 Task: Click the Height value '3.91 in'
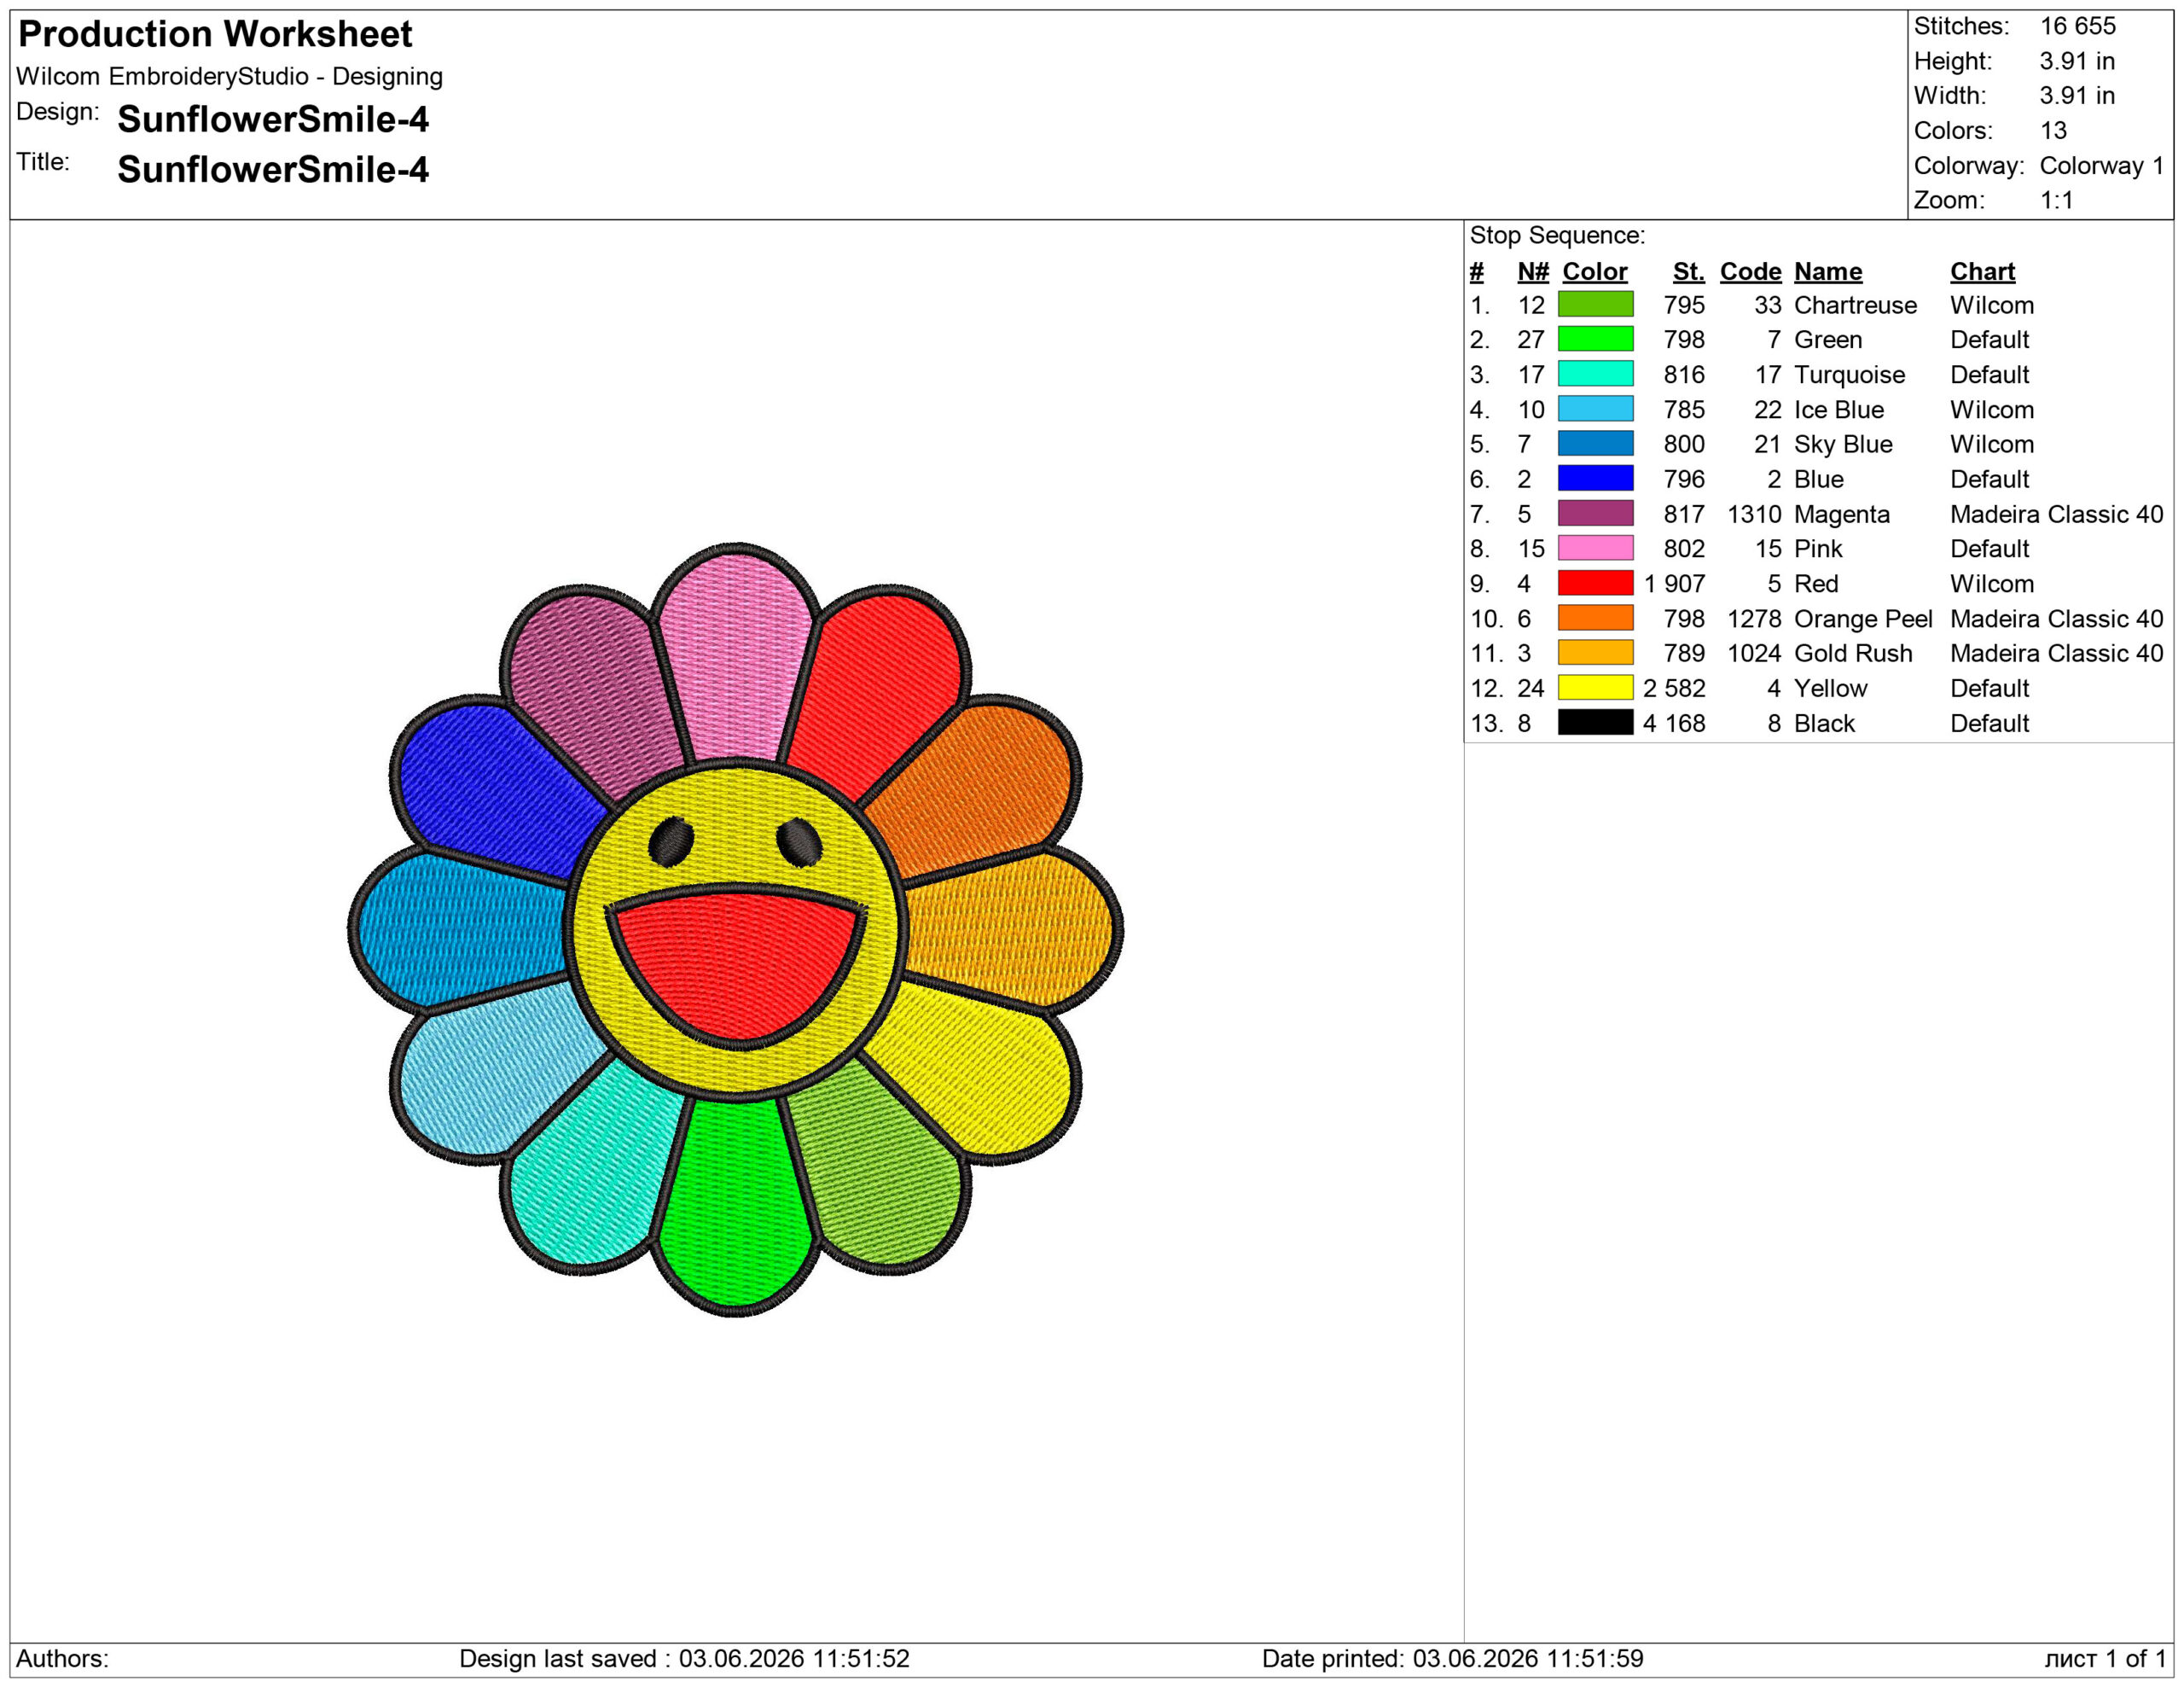[x=2077, y=61]
